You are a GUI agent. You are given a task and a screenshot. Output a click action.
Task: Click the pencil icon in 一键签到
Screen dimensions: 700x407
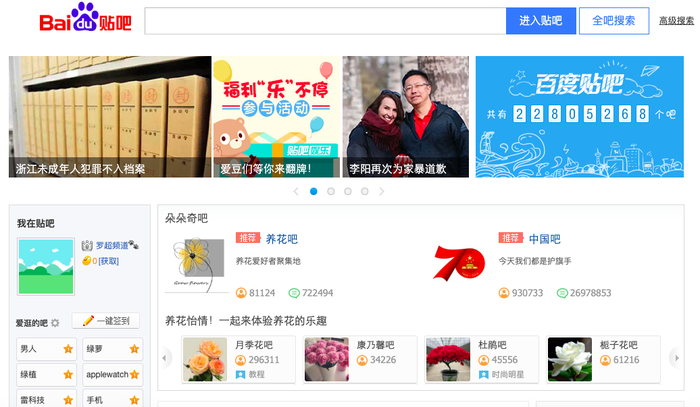point(88,320)
